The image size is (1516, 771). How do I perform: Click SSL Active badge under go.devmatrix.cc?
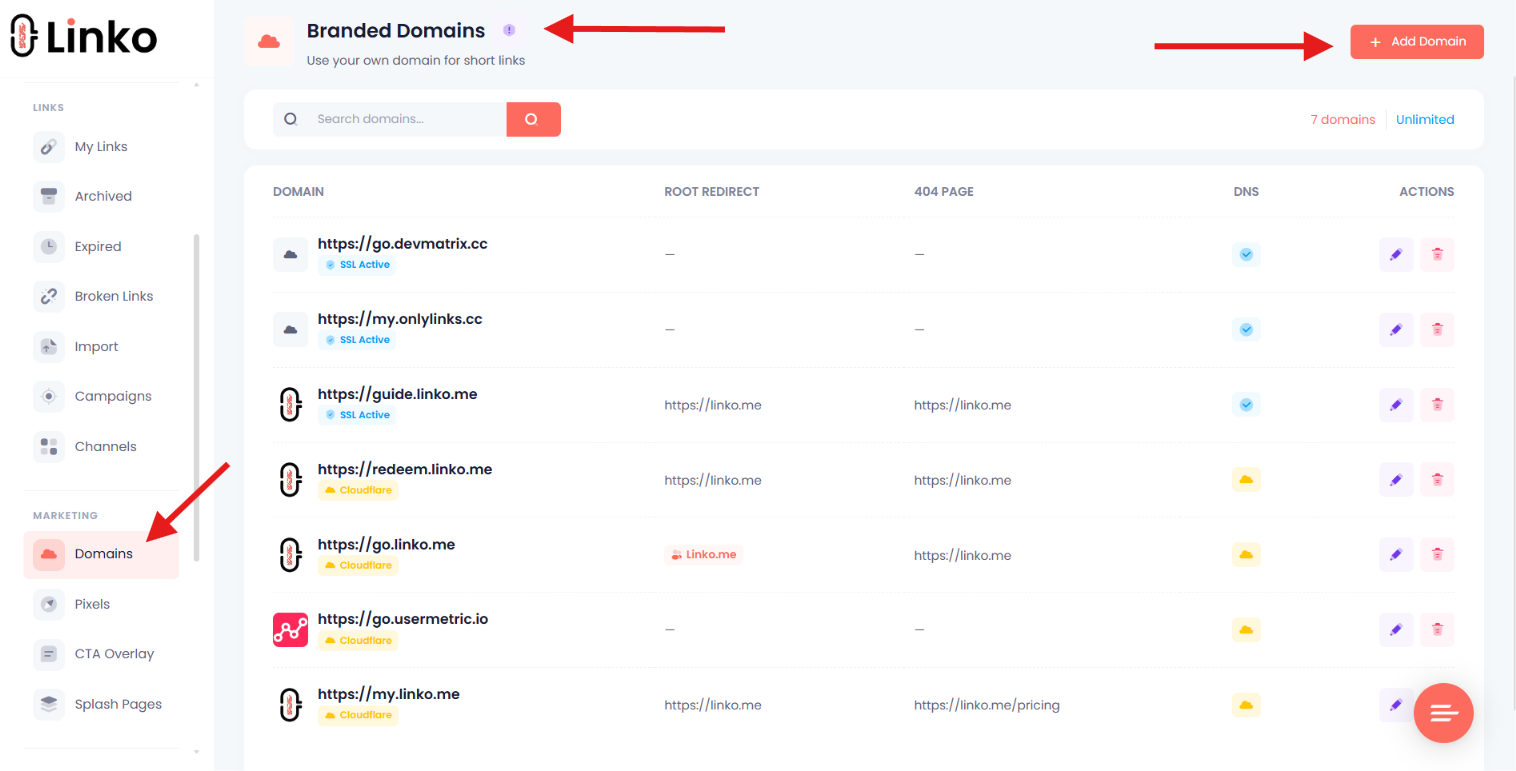point(357,265)
